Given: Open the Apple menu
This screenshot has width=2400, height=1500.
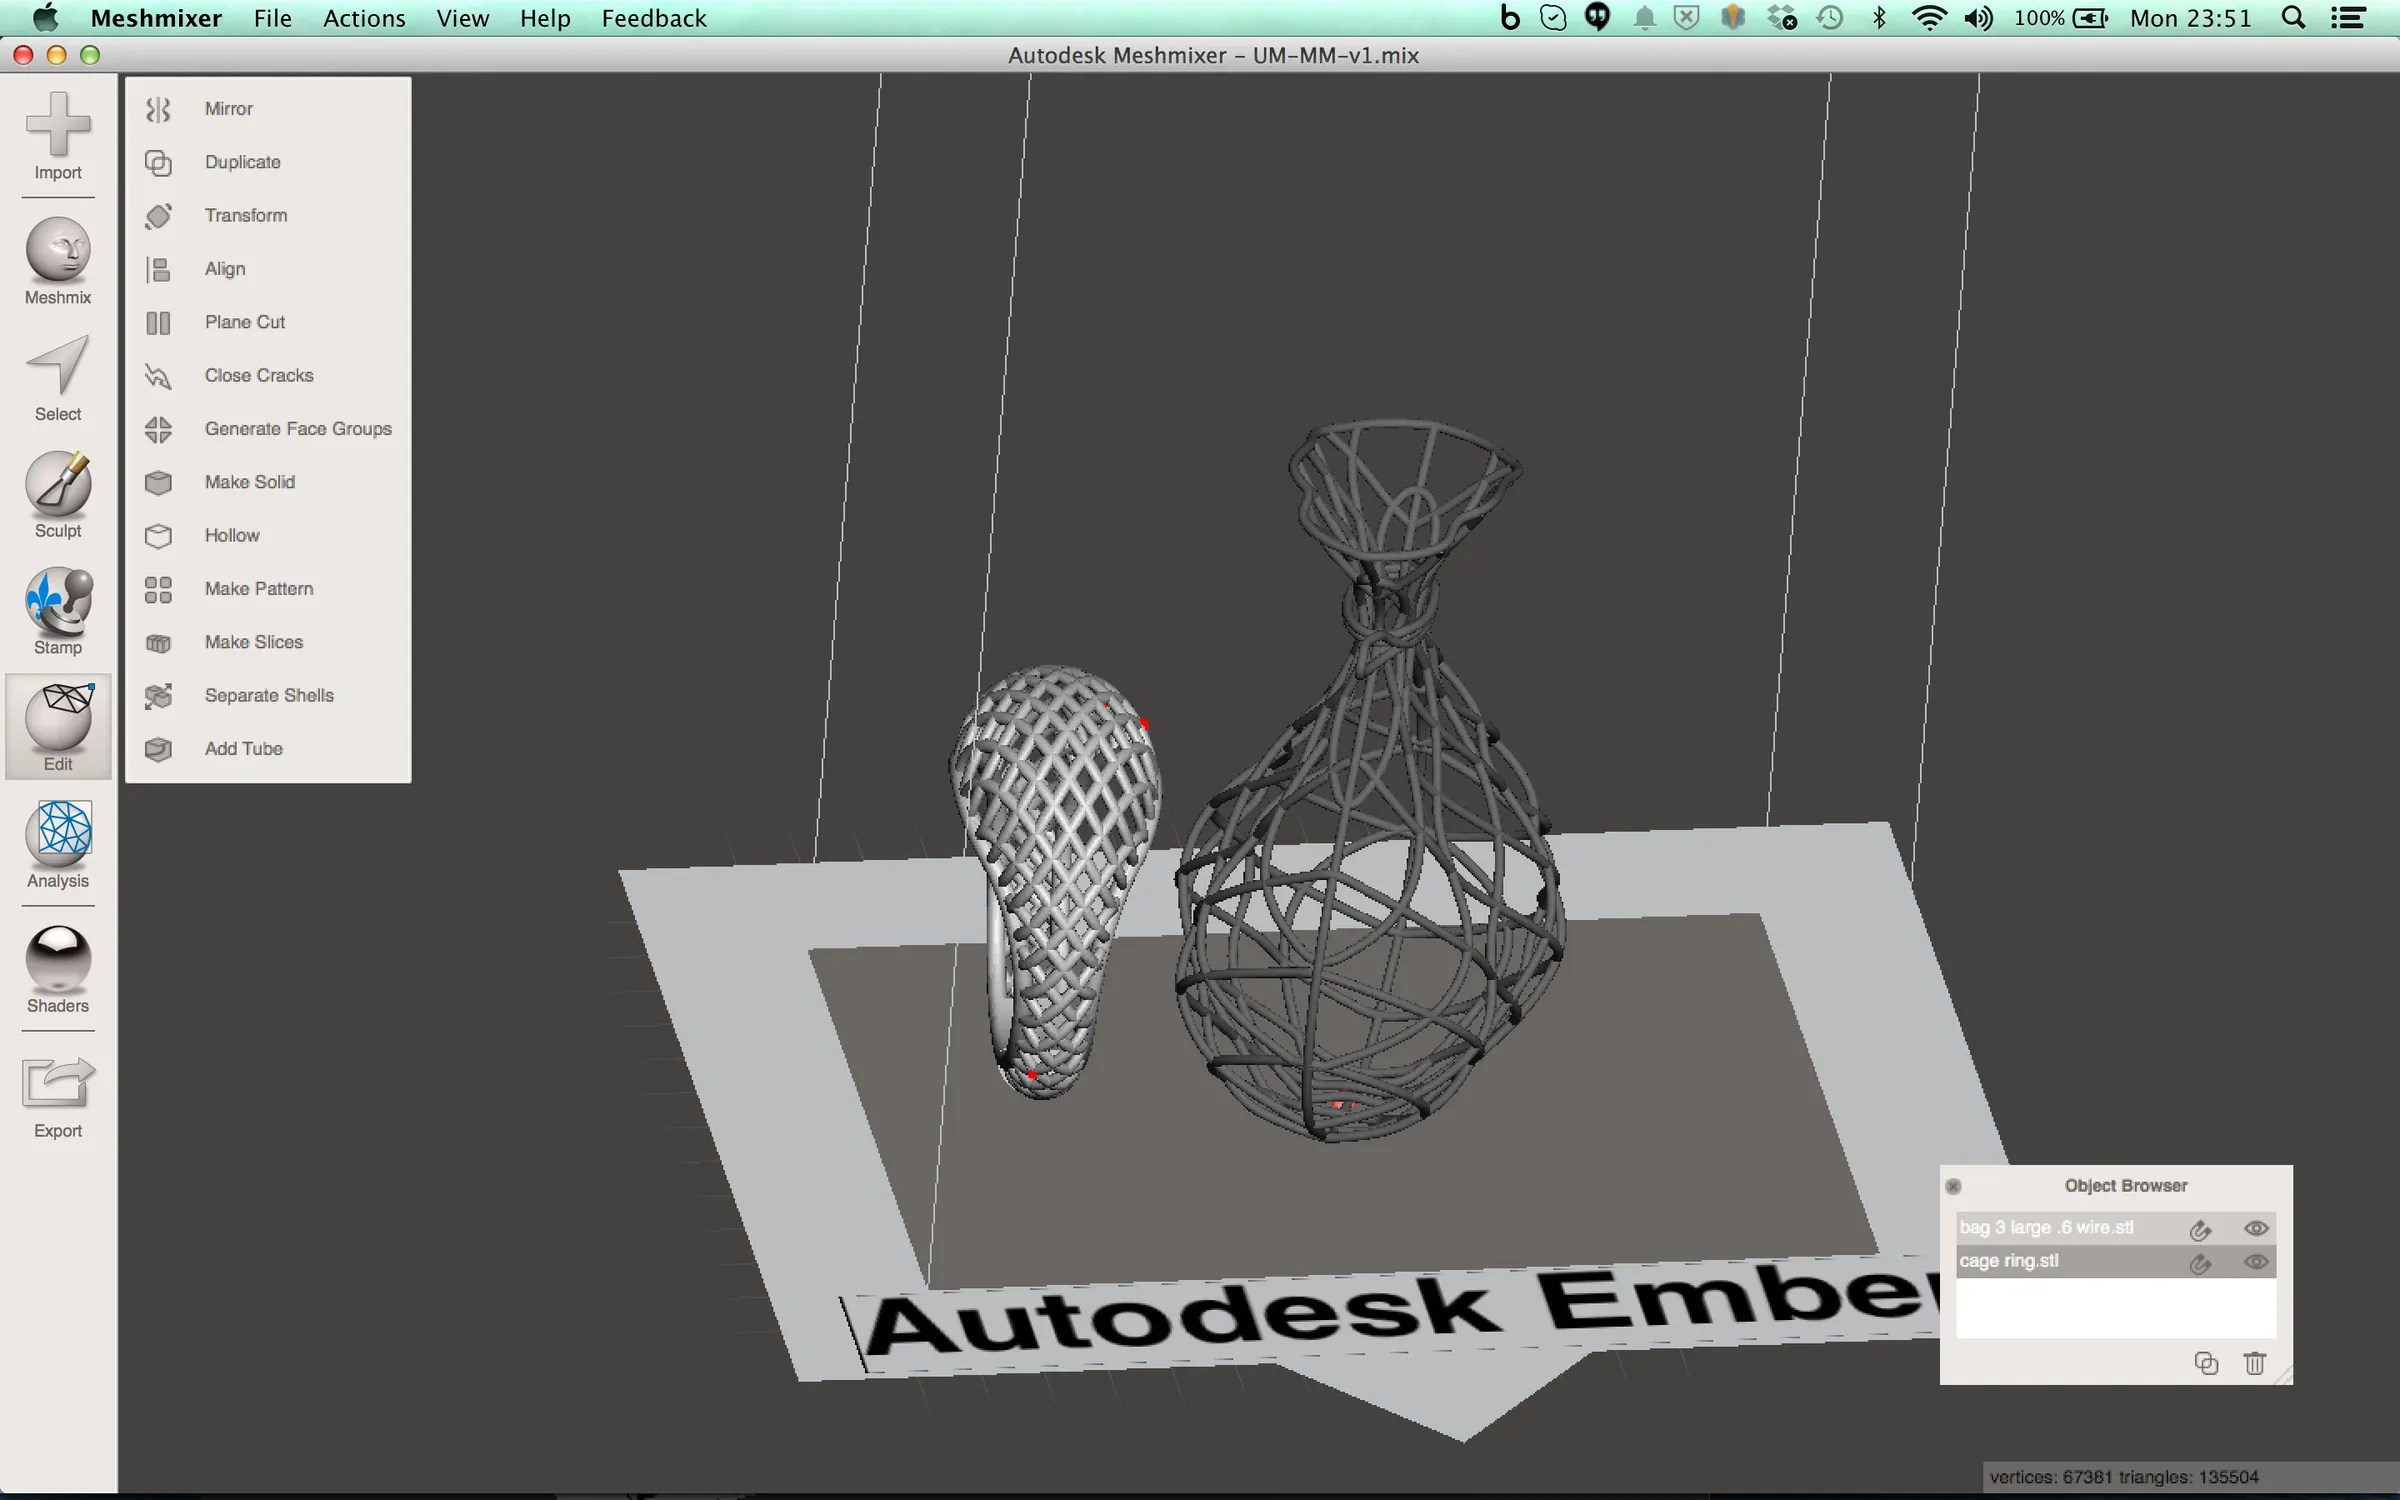Looking at the screenshot, I should point(45,18).
